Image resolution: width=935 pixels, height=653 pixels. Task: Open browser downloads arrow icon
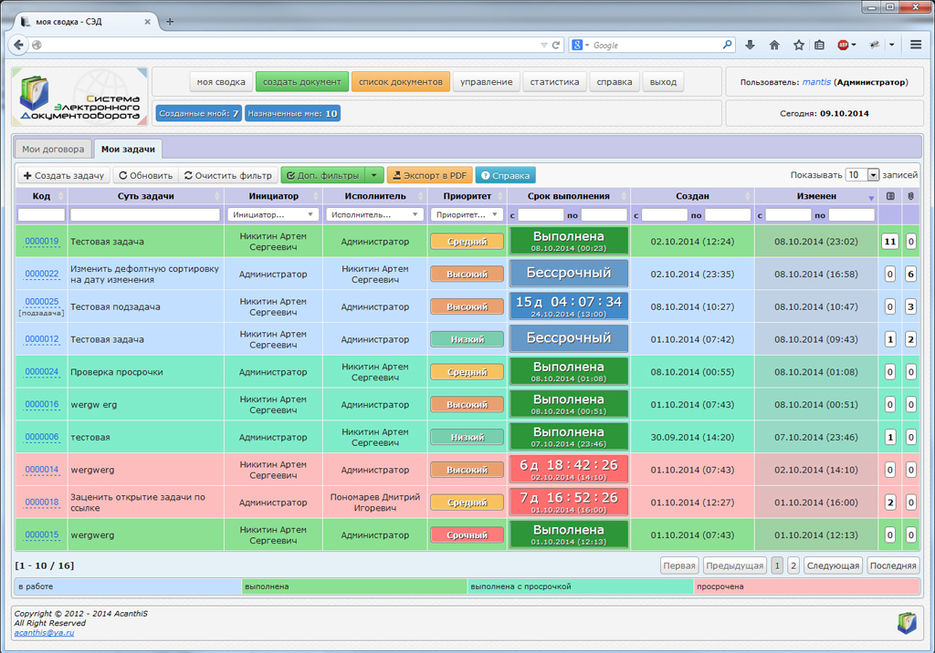coord(750,45)
